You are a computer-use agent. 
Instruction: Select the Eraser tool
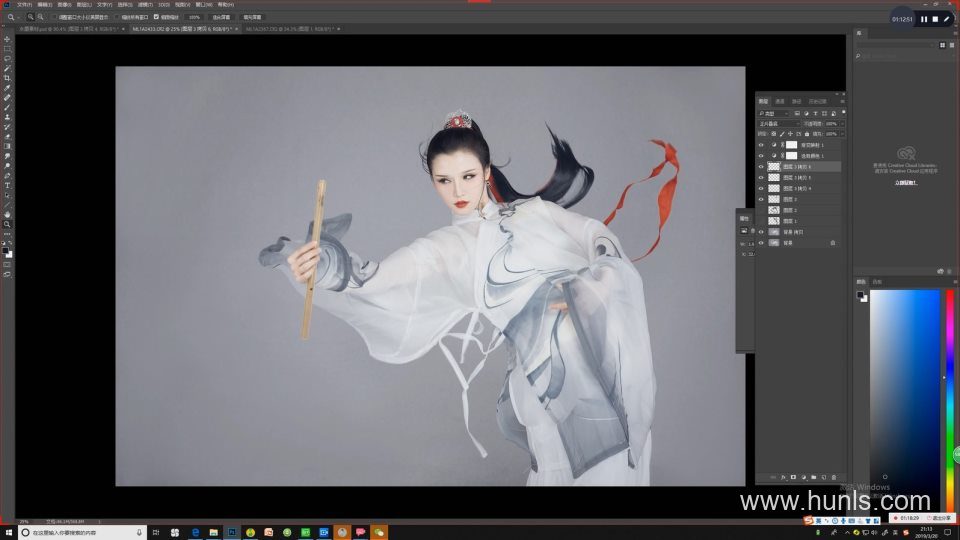(7, 137)
